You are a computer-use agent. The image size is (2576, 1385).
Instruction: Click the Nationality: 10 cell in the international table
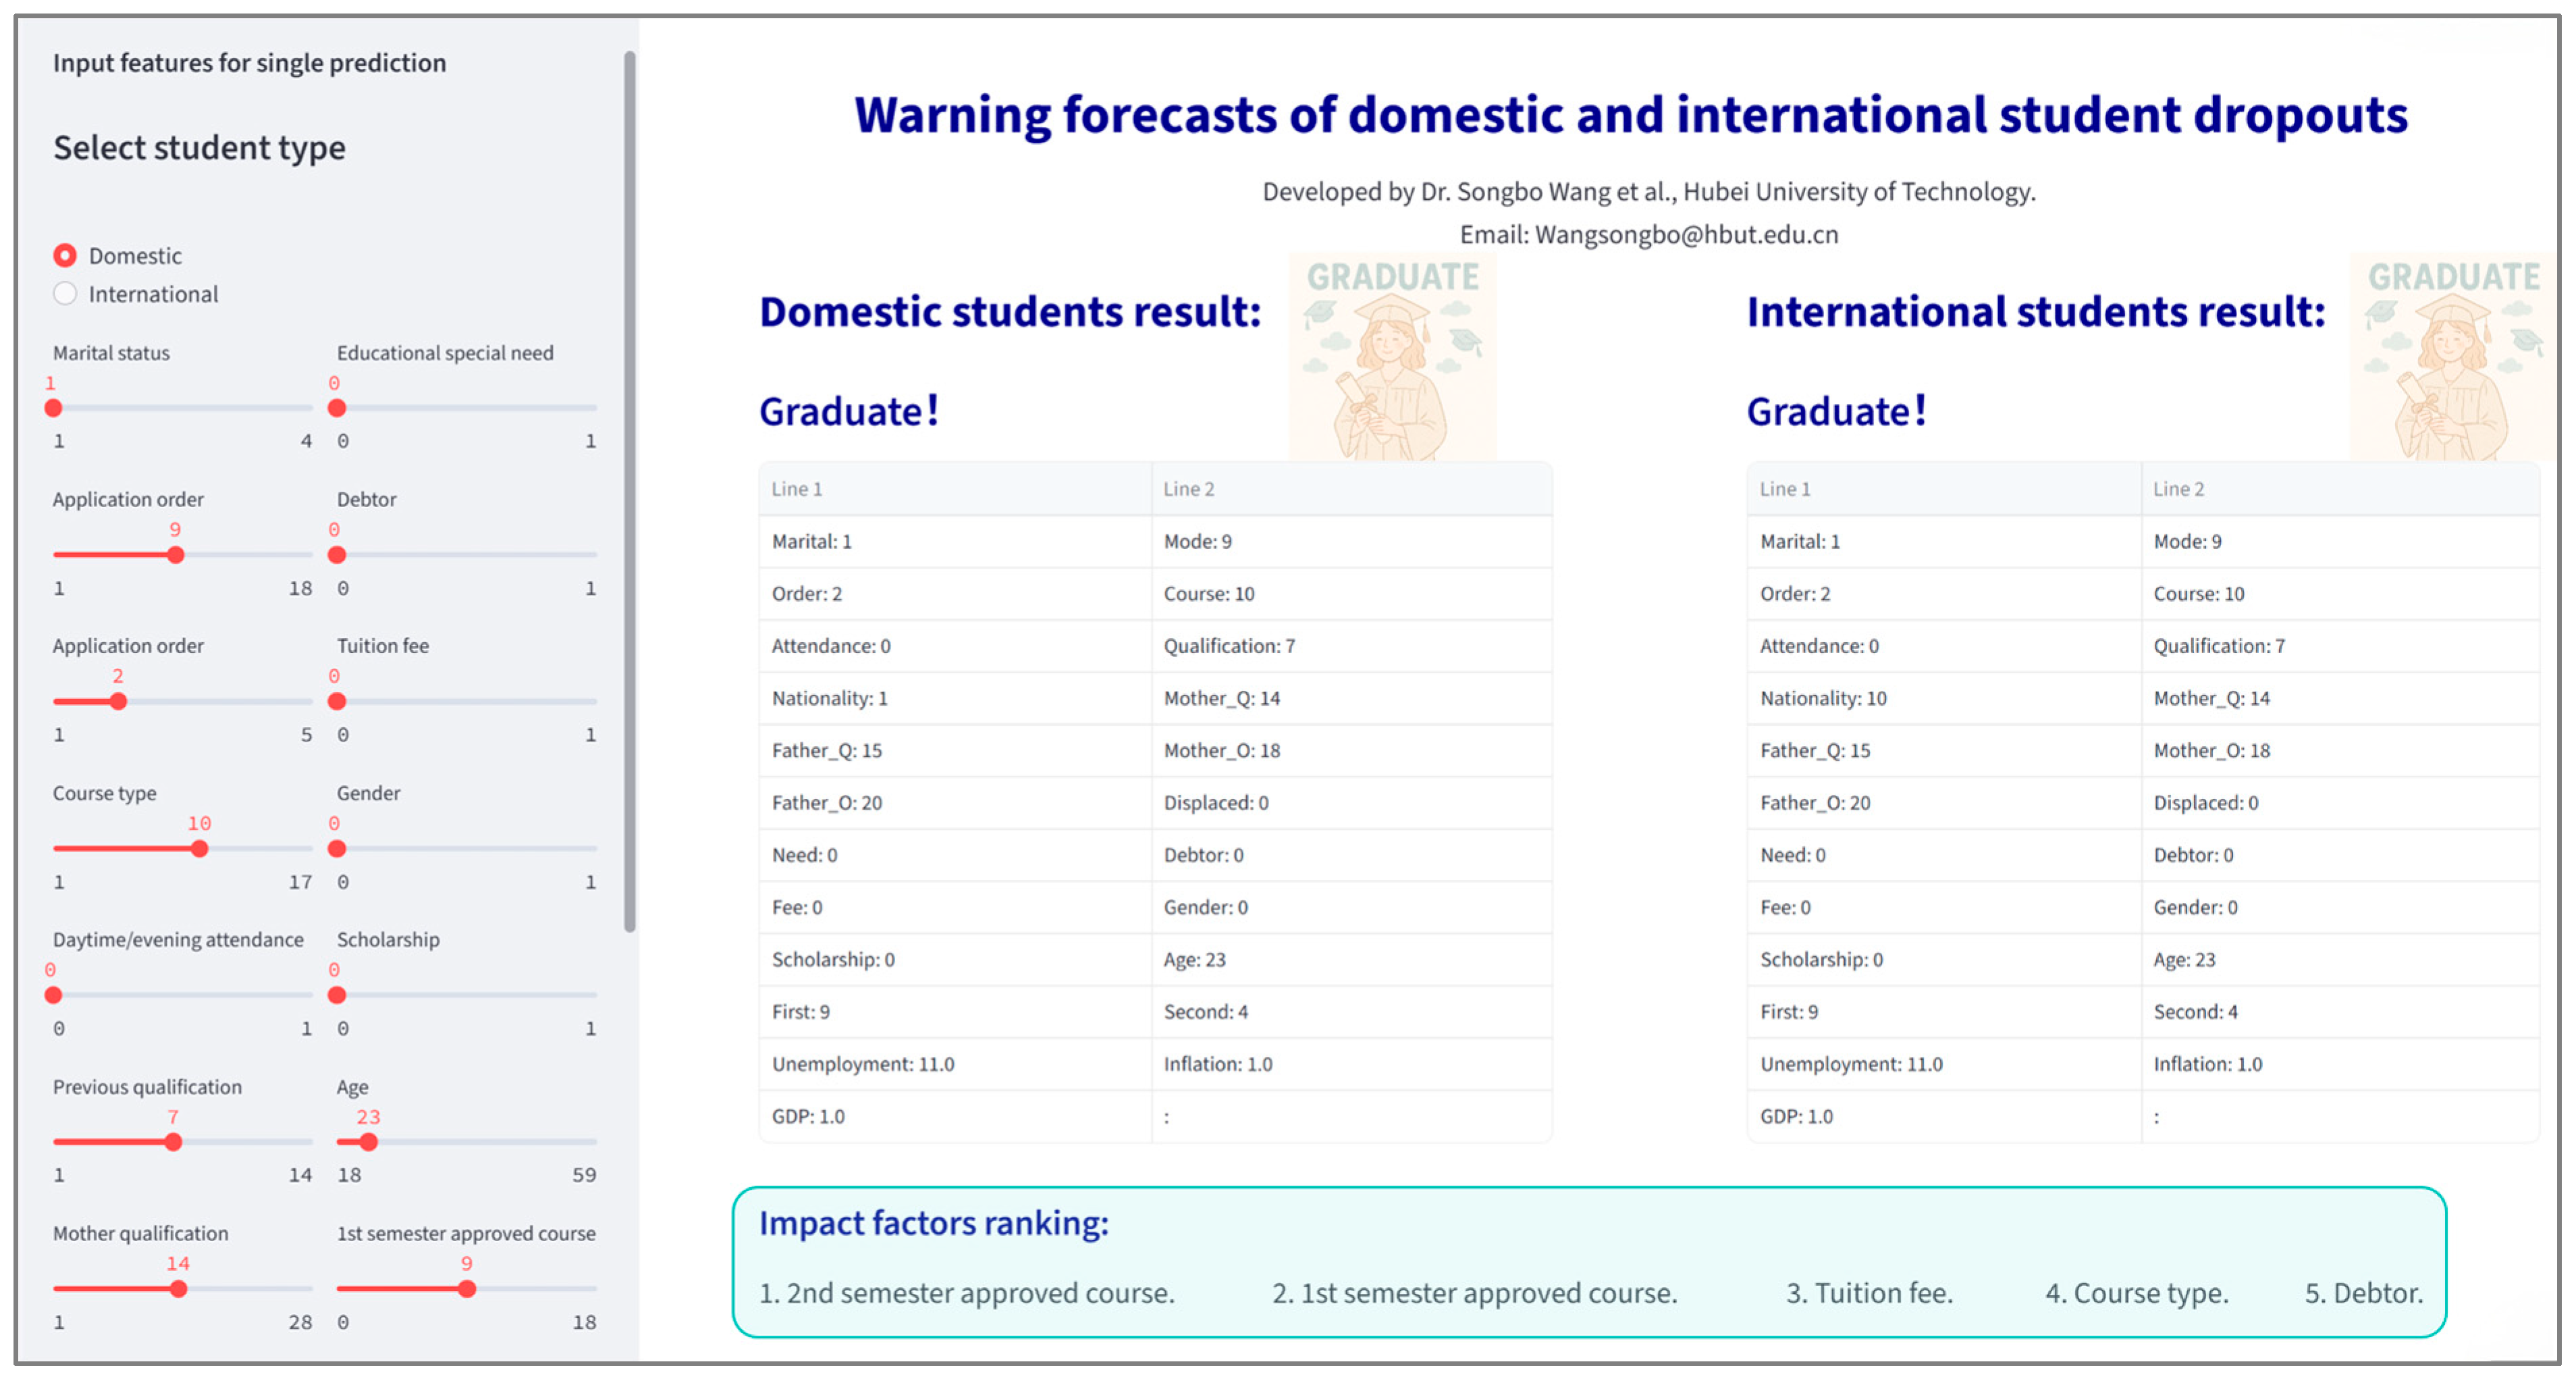(x=1823, y=698)
